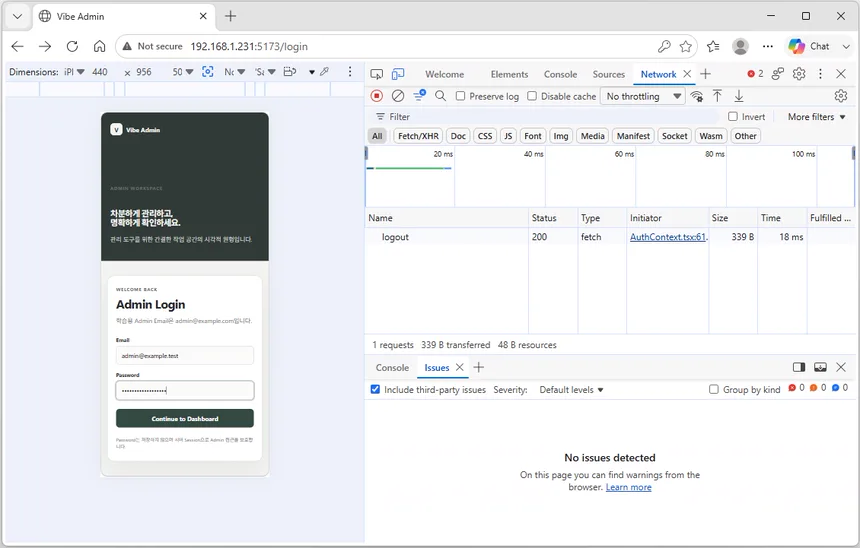Expand the More filters dropdown
The height and width of the screenshot is (548, 860).
817,117
